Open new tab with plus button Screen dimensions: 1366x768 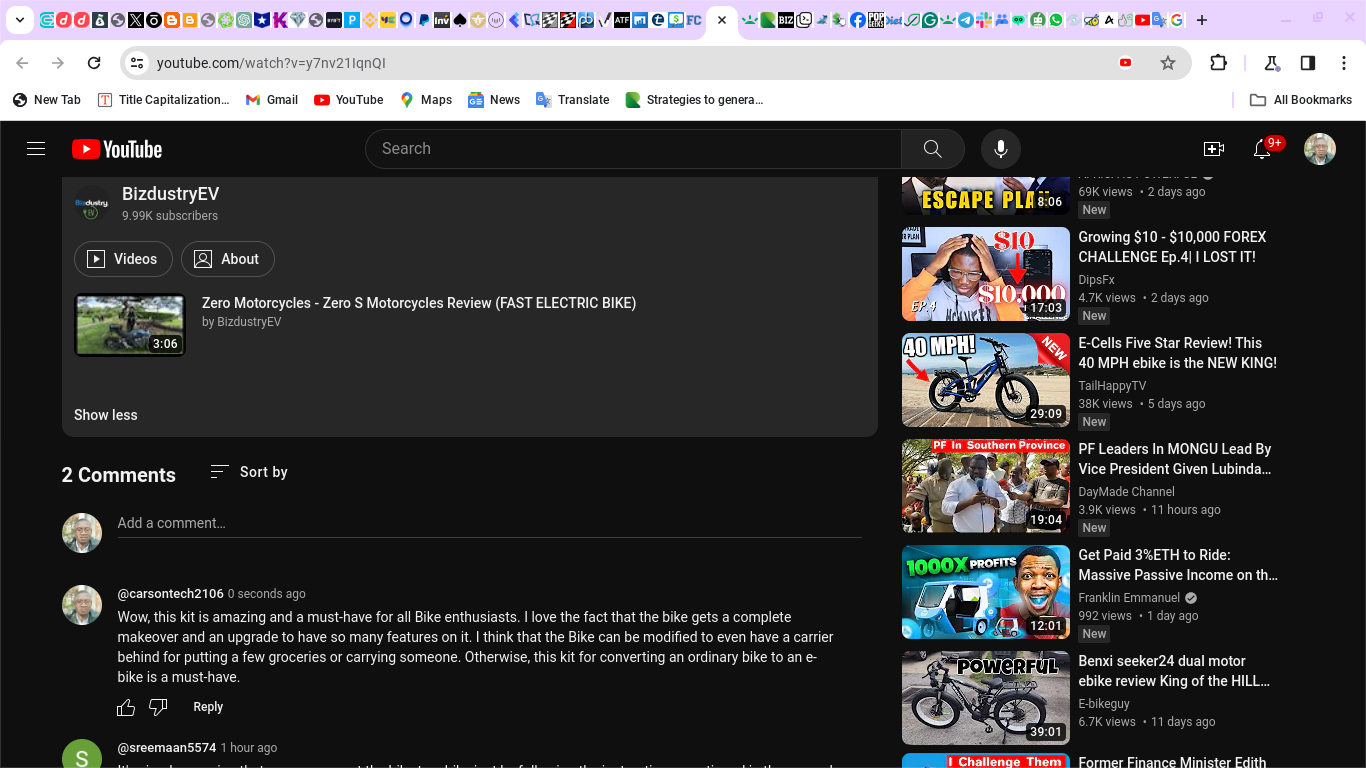[x=1202, y=20]
